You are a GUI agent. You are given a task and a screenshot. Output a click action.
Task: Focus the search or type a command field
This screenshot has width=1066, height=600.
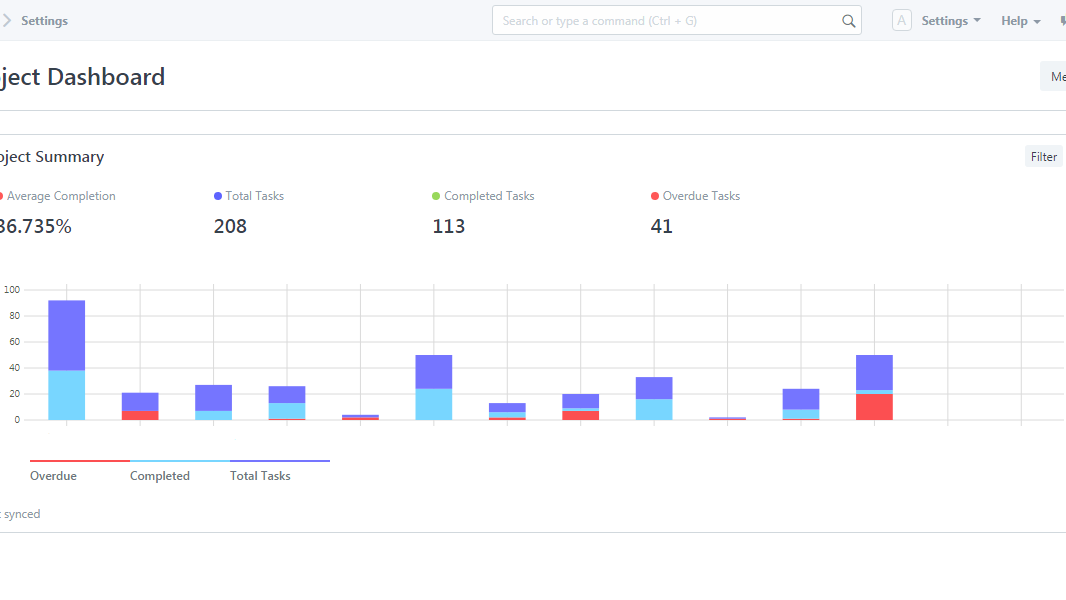pos(665,21)
